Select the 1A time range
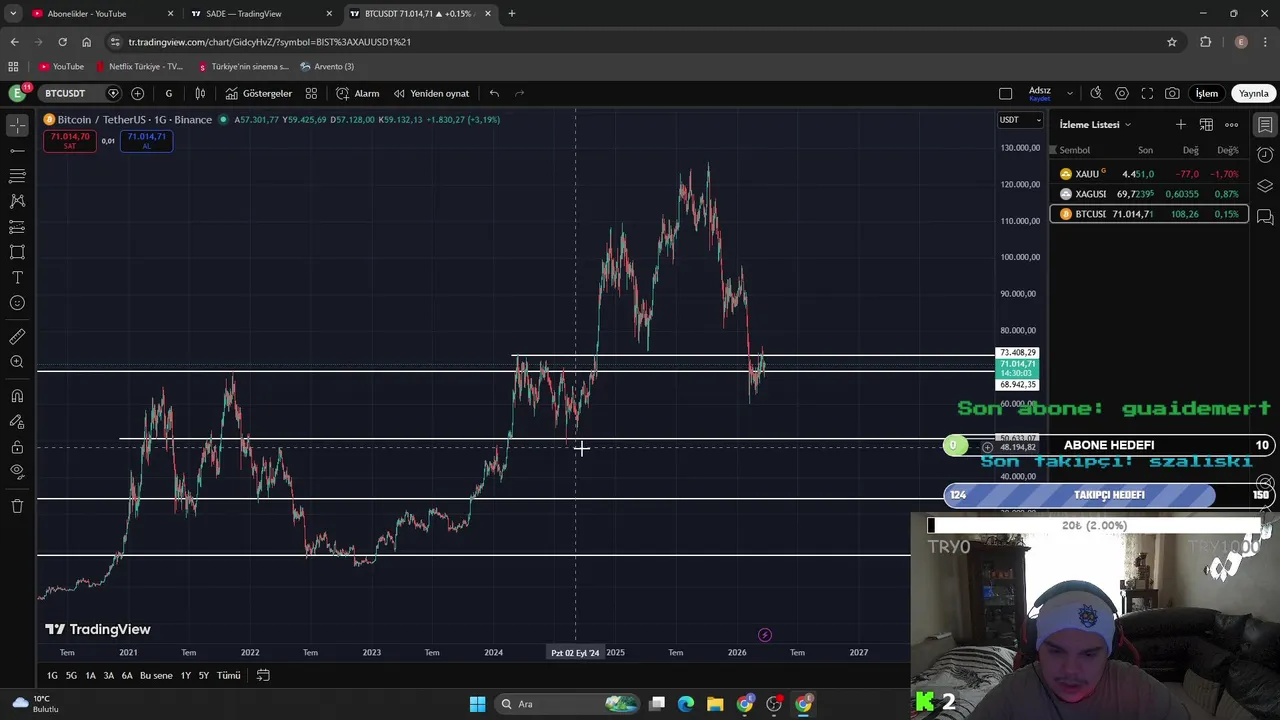This screenshot has height=720, width=1280. coord(90,676)
